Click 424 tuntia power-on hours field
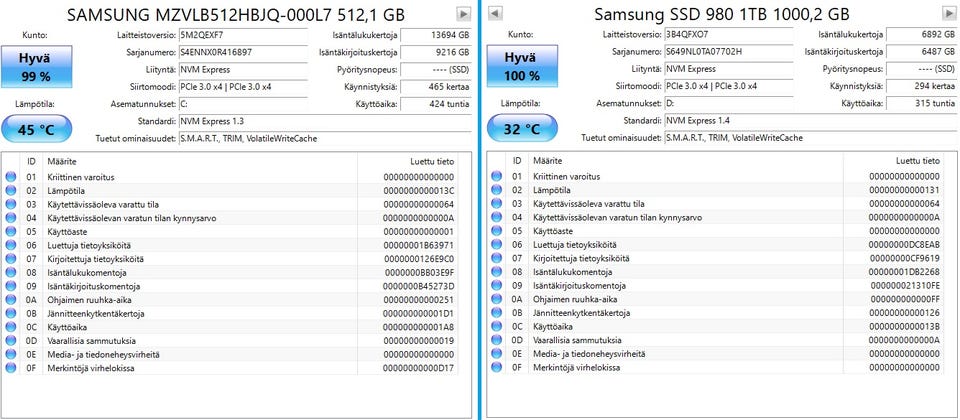The height and width of the screenshot is (420, 960). (x=437, y=103)
